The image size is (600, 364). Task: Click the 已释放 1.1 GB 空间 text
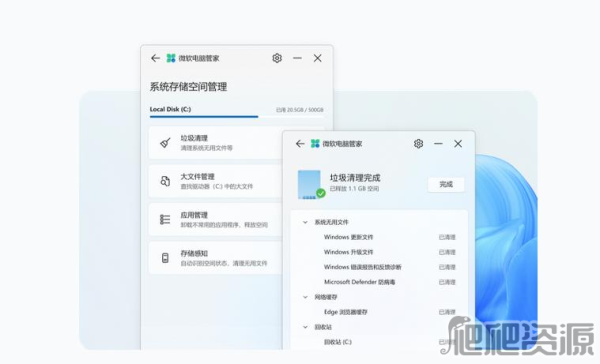pos(354,189)
